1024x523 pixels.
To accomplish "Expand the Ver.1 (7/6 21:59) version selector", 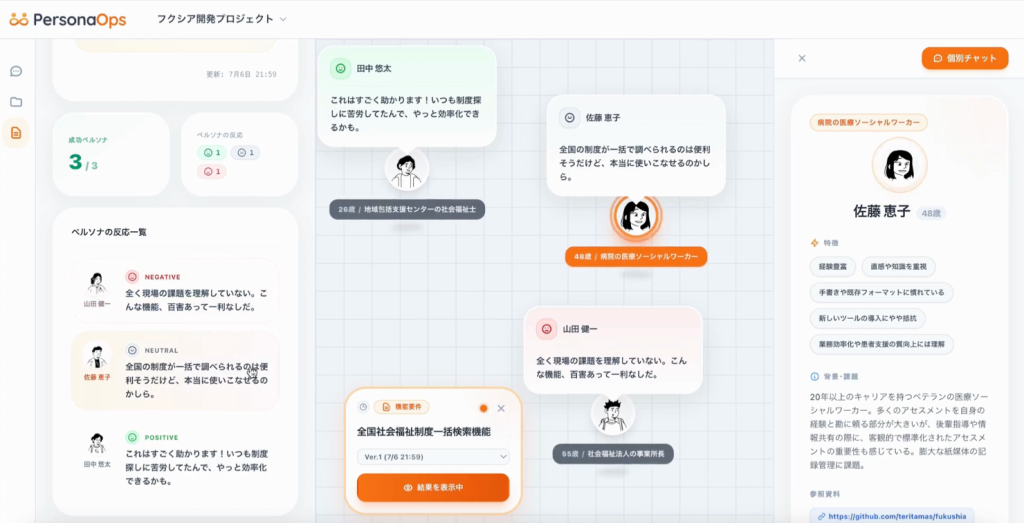I will 433,456.
